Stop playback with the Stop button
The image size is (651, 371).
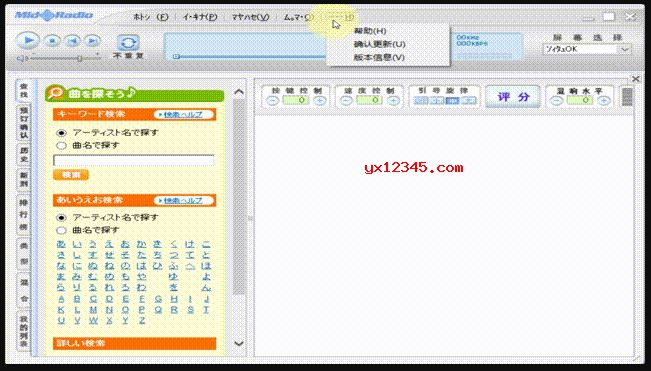pyautogui.click(x=52, y=41)
